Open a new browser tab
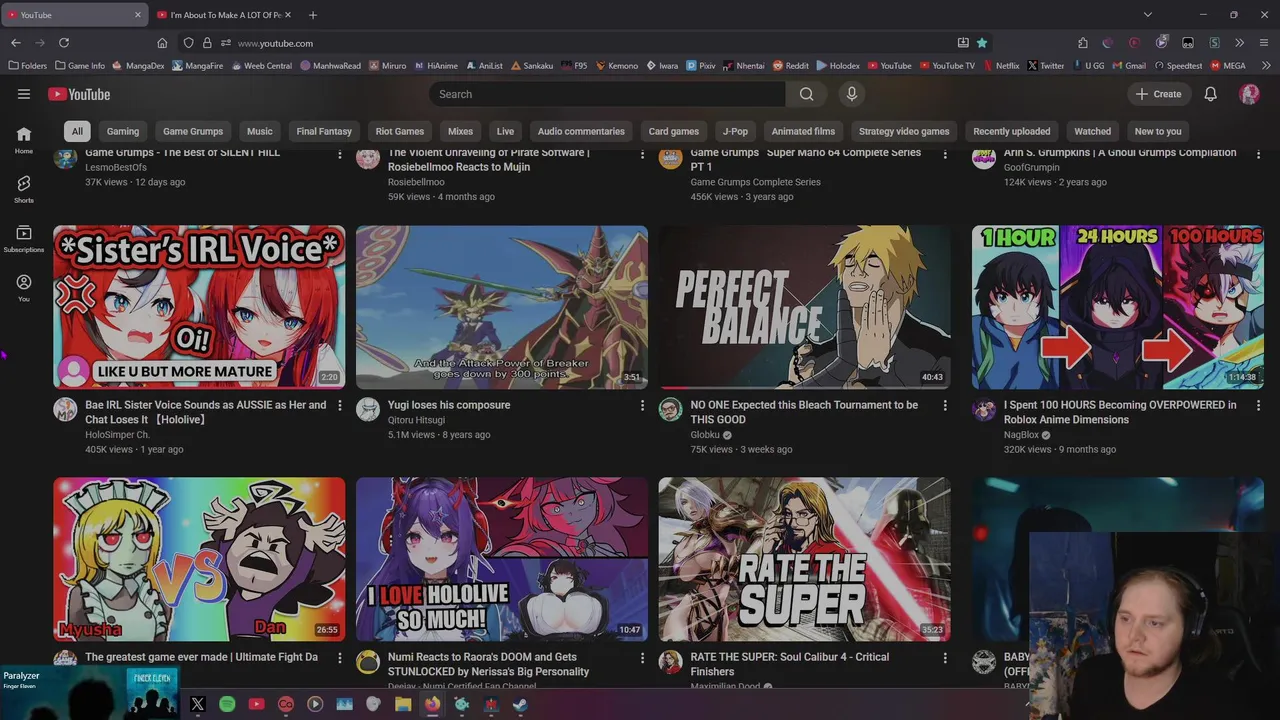 pos(313,15)
